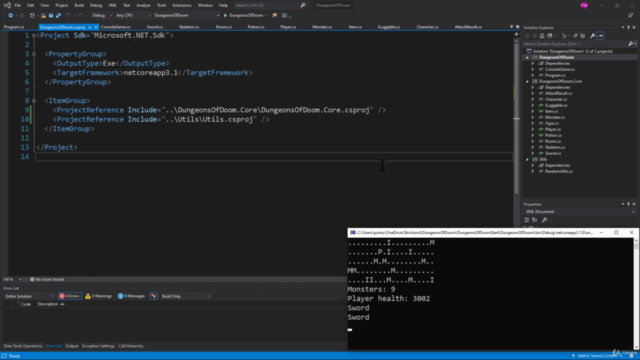
Task: Open the Debug configuration dropdown
Action: (x=102, y=16)
